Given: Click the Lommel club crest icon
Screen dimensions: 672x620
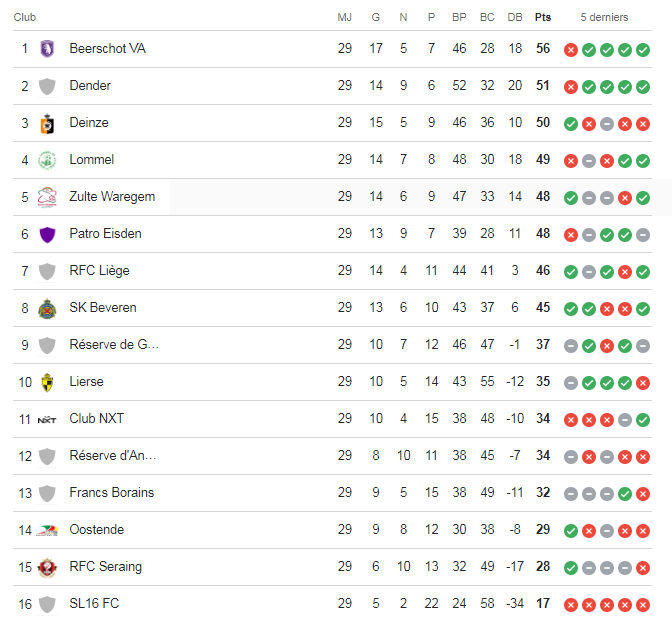Looking at the screenshot, I should click(46, 160).
